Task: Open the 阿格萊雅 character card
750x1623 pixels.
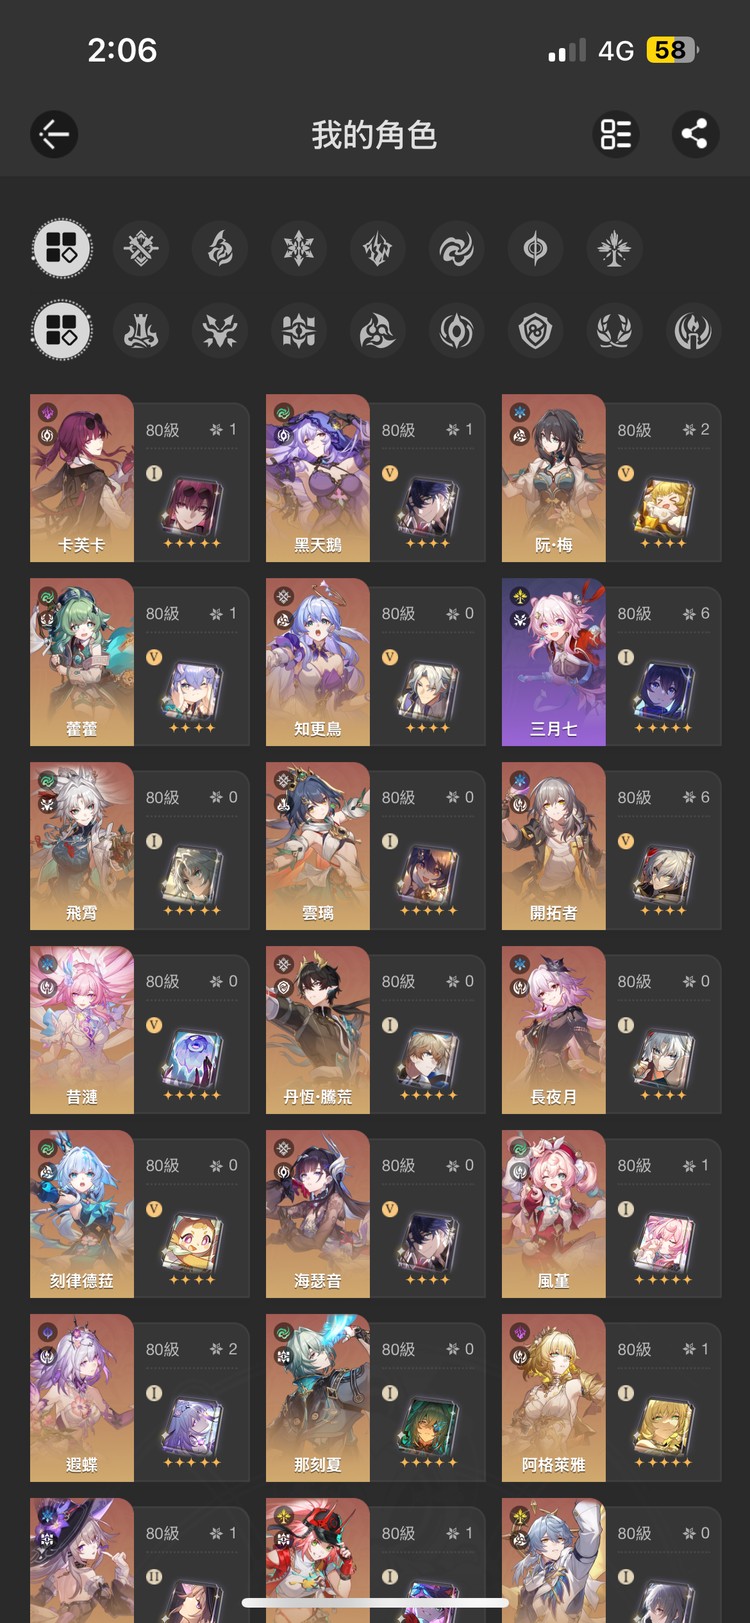Action: click(611, 1398)
